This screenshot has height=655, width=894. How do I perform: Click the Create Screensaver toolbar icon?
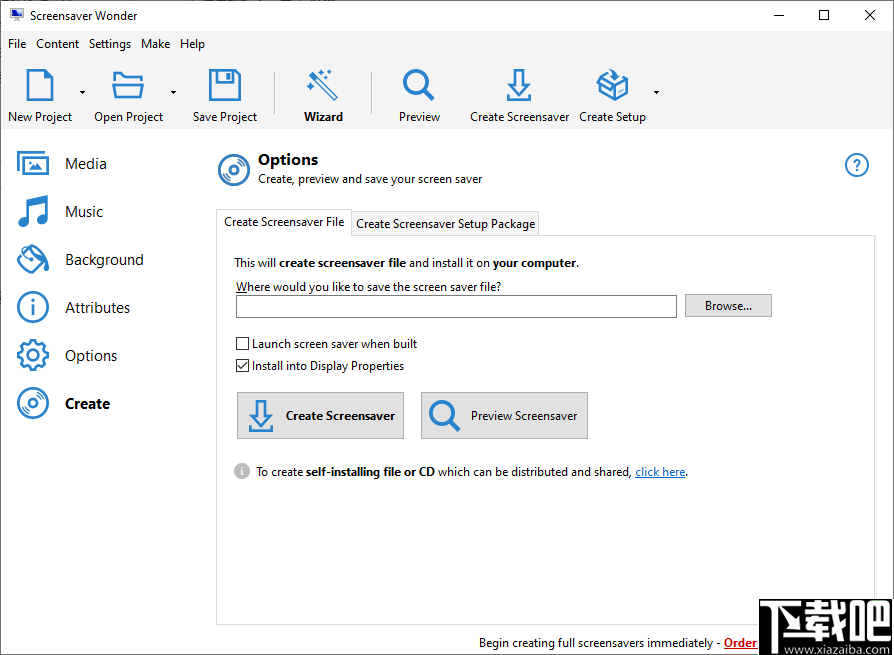tap(519, 86)
